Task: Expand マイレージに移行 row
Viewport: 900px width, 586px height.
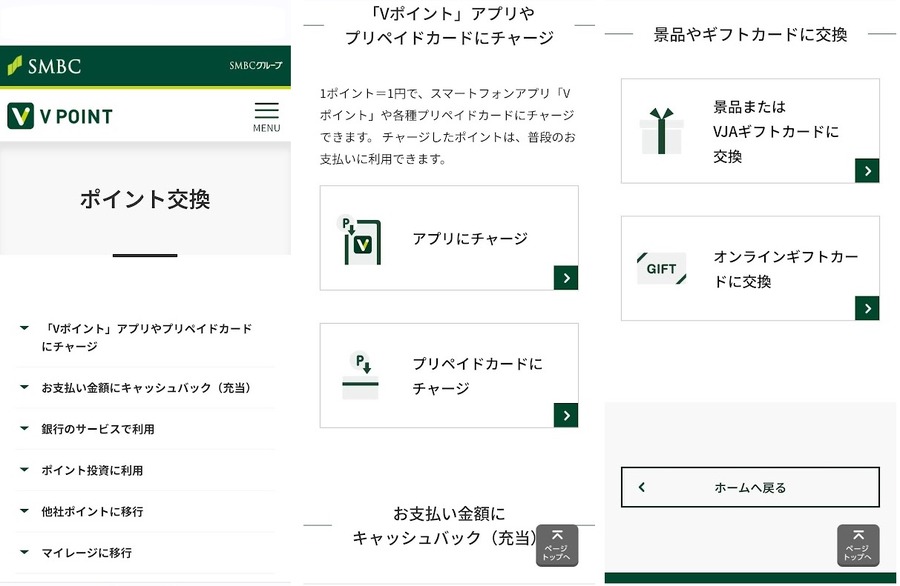Action: click(x=145, y=553)
